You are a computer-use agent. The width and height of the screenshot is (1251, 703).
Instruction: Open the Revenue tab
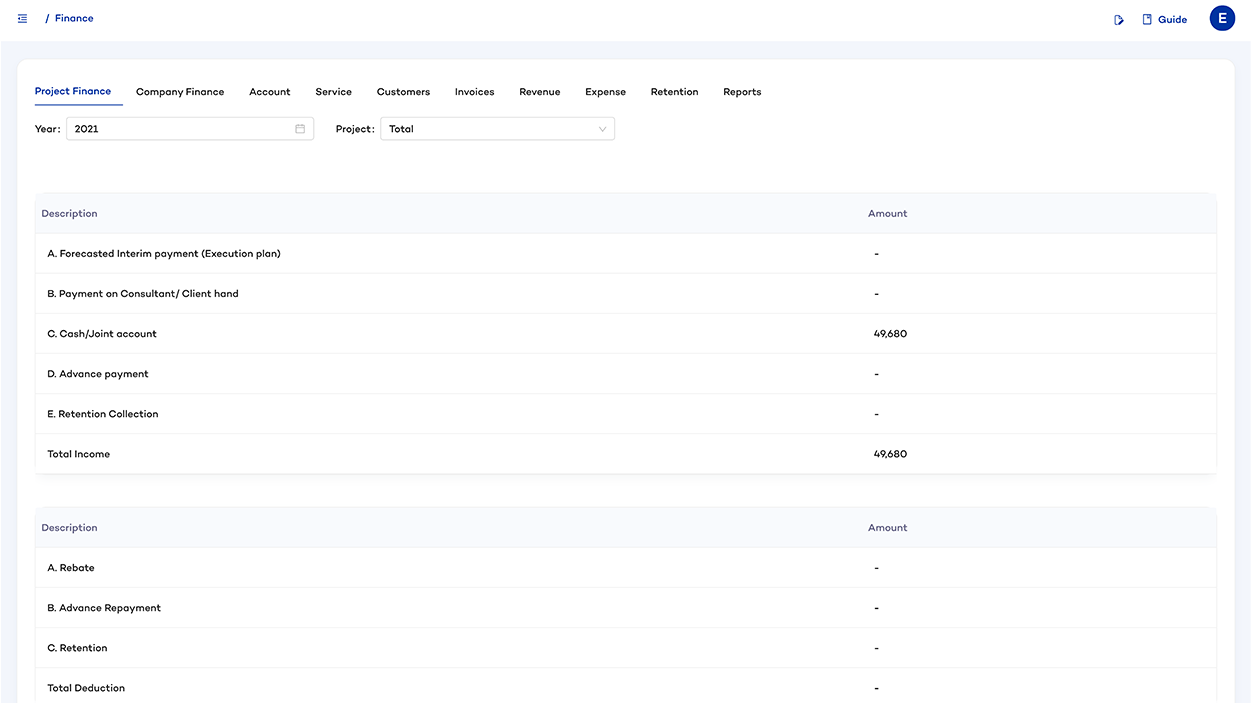pyautogui.click(x=539, y=92)
